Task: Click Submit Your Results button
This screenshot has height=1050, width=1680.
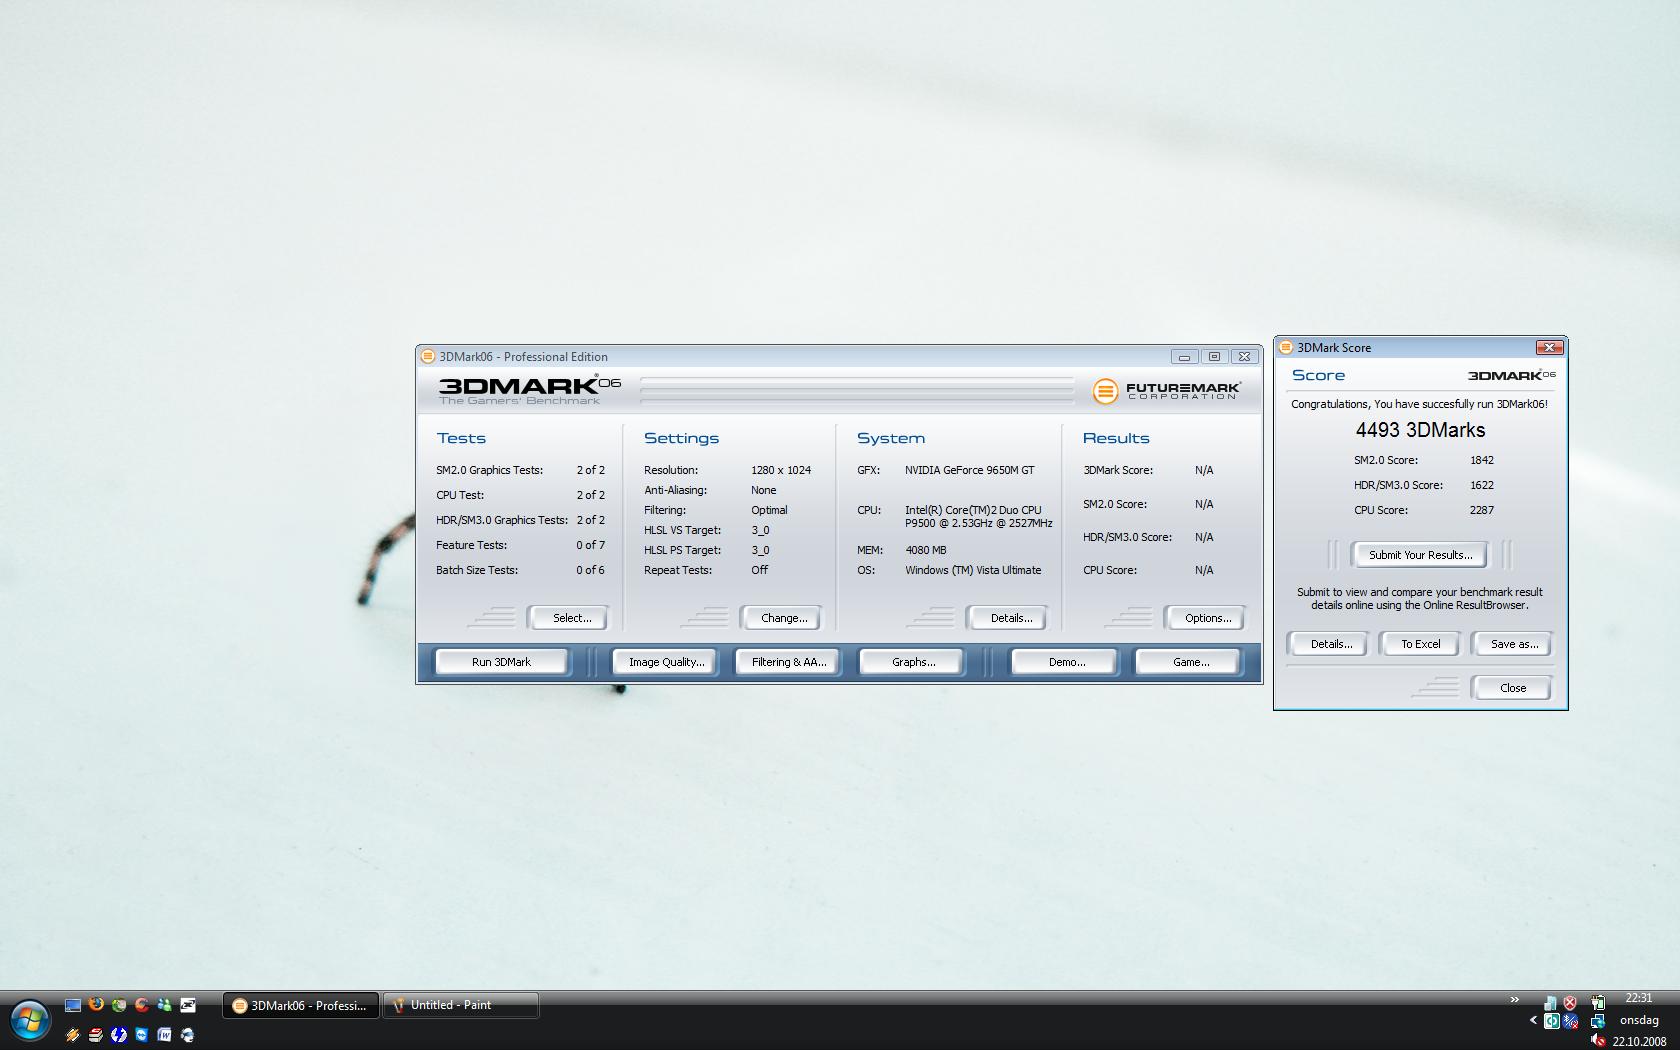Action: (x=1420, y=555)
